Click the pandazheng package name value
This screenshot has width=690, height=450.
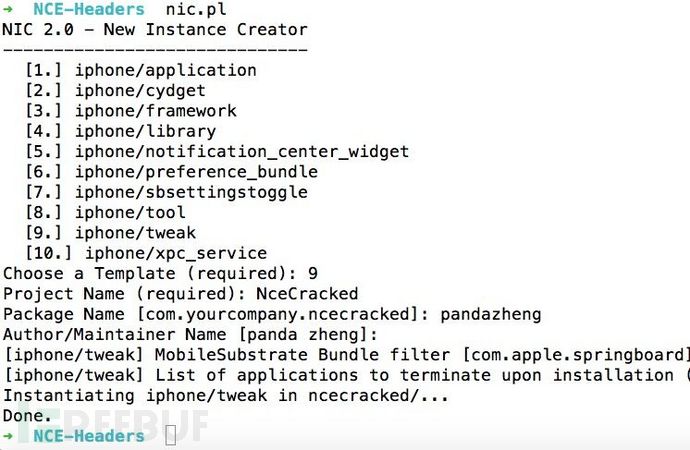[x=491, y=314]
